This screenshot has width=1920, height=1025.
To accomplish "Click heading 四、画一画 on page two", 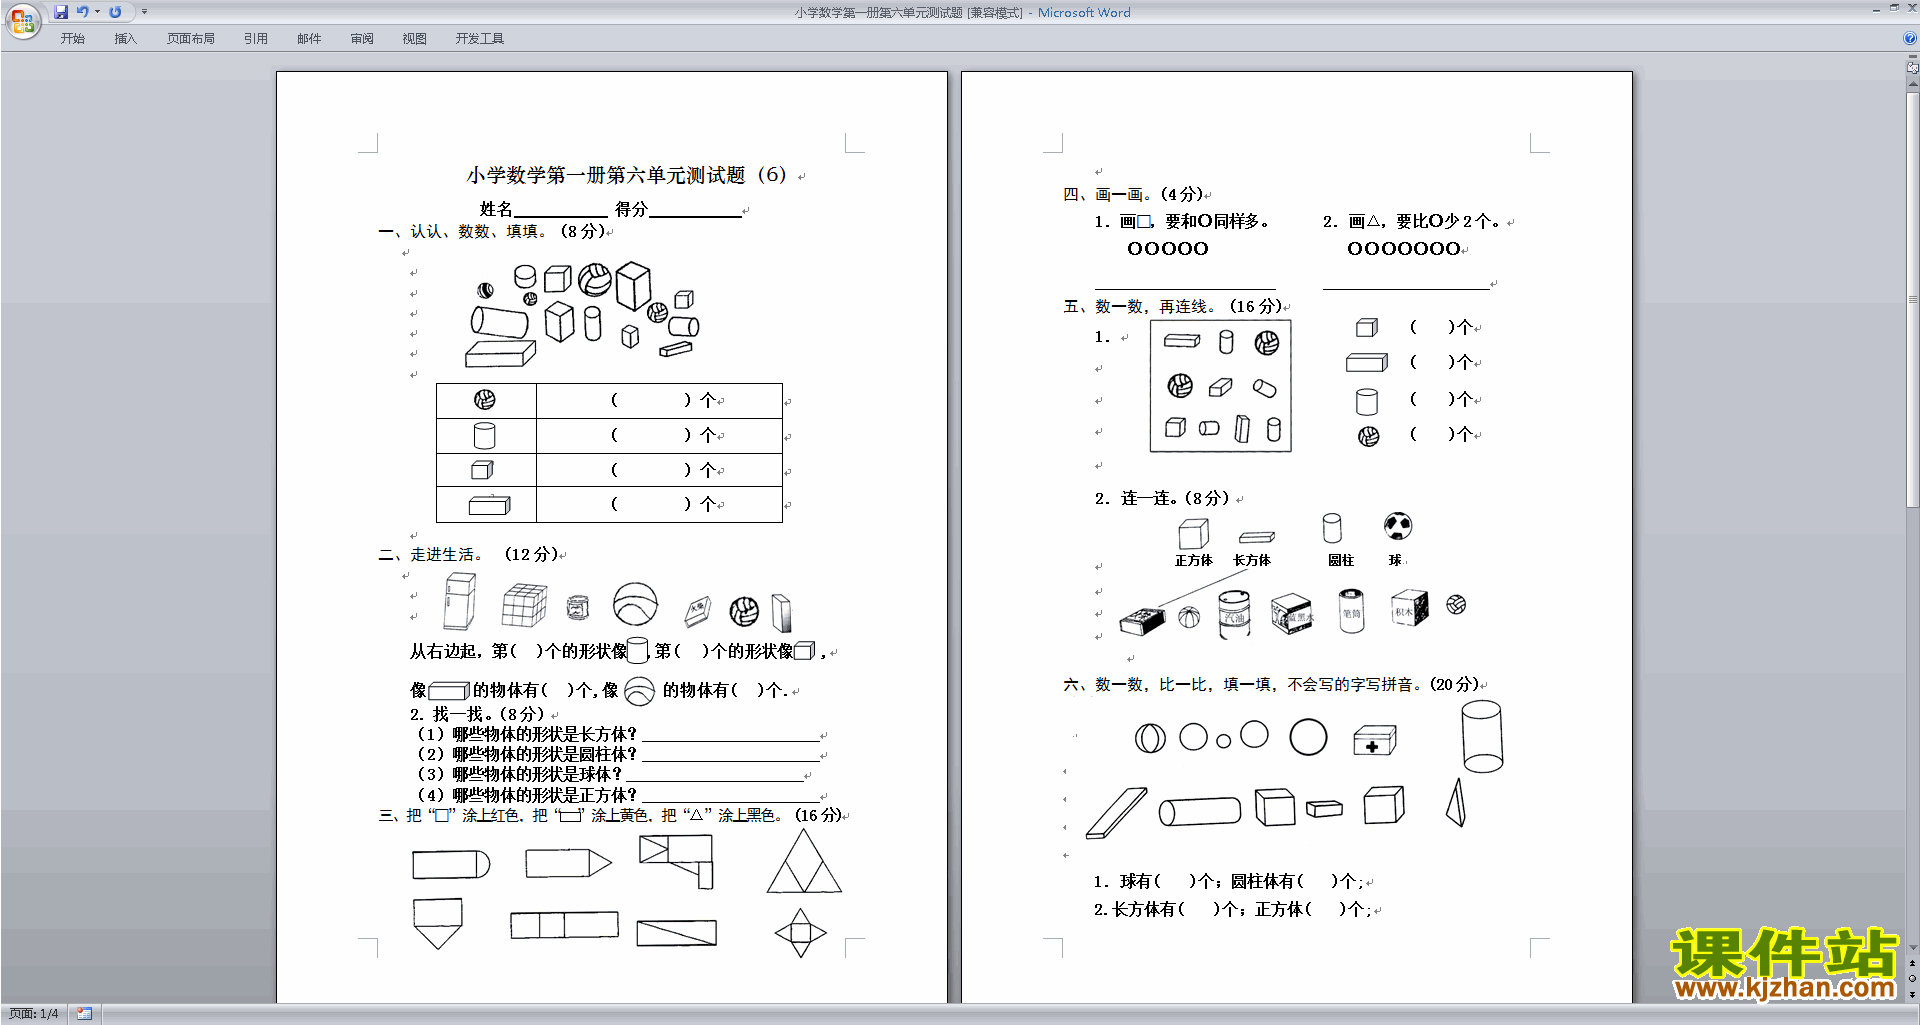I will pyautogui.click(x=1133, y=194).
